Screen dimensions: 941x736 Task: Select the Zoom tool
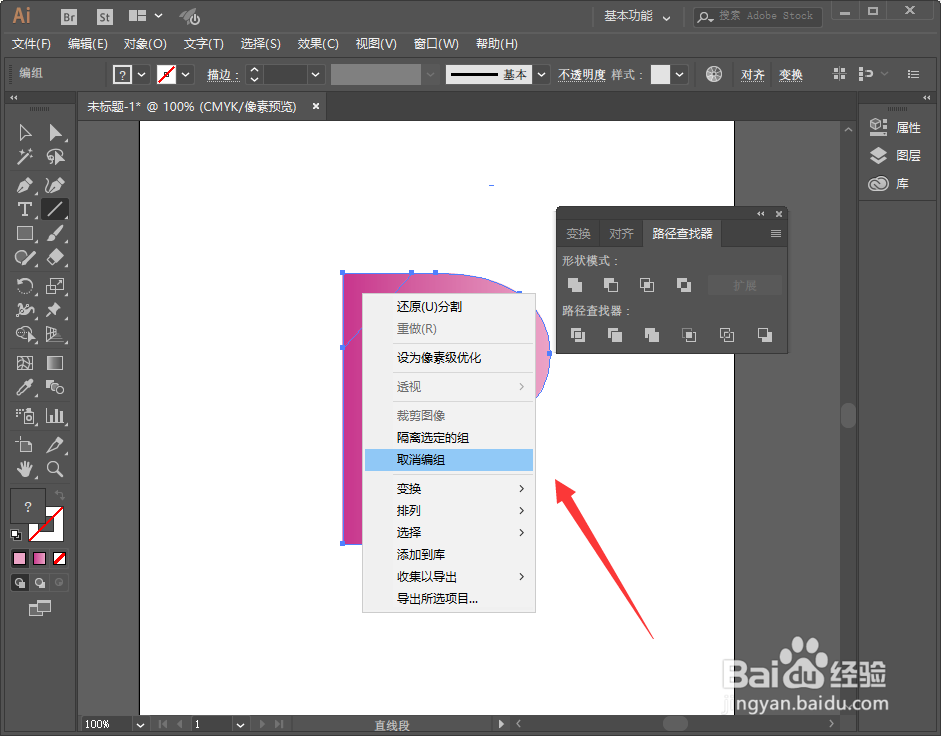tap(55, 469)
